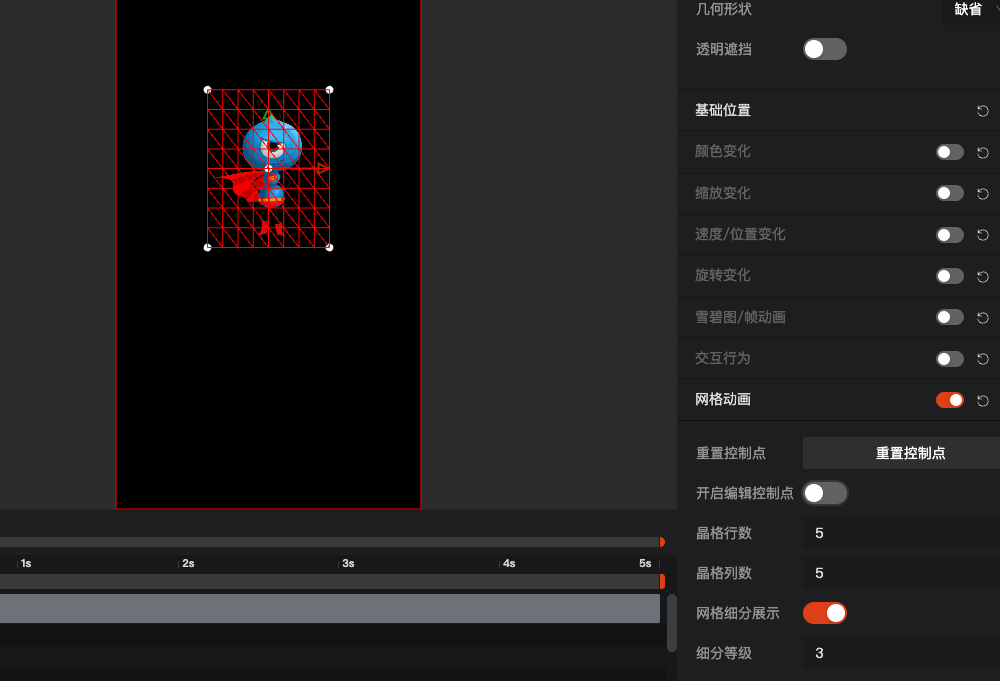The image size is (1000, 681).
Task: Click the 细分等级 input field
Action: point(901,653)
